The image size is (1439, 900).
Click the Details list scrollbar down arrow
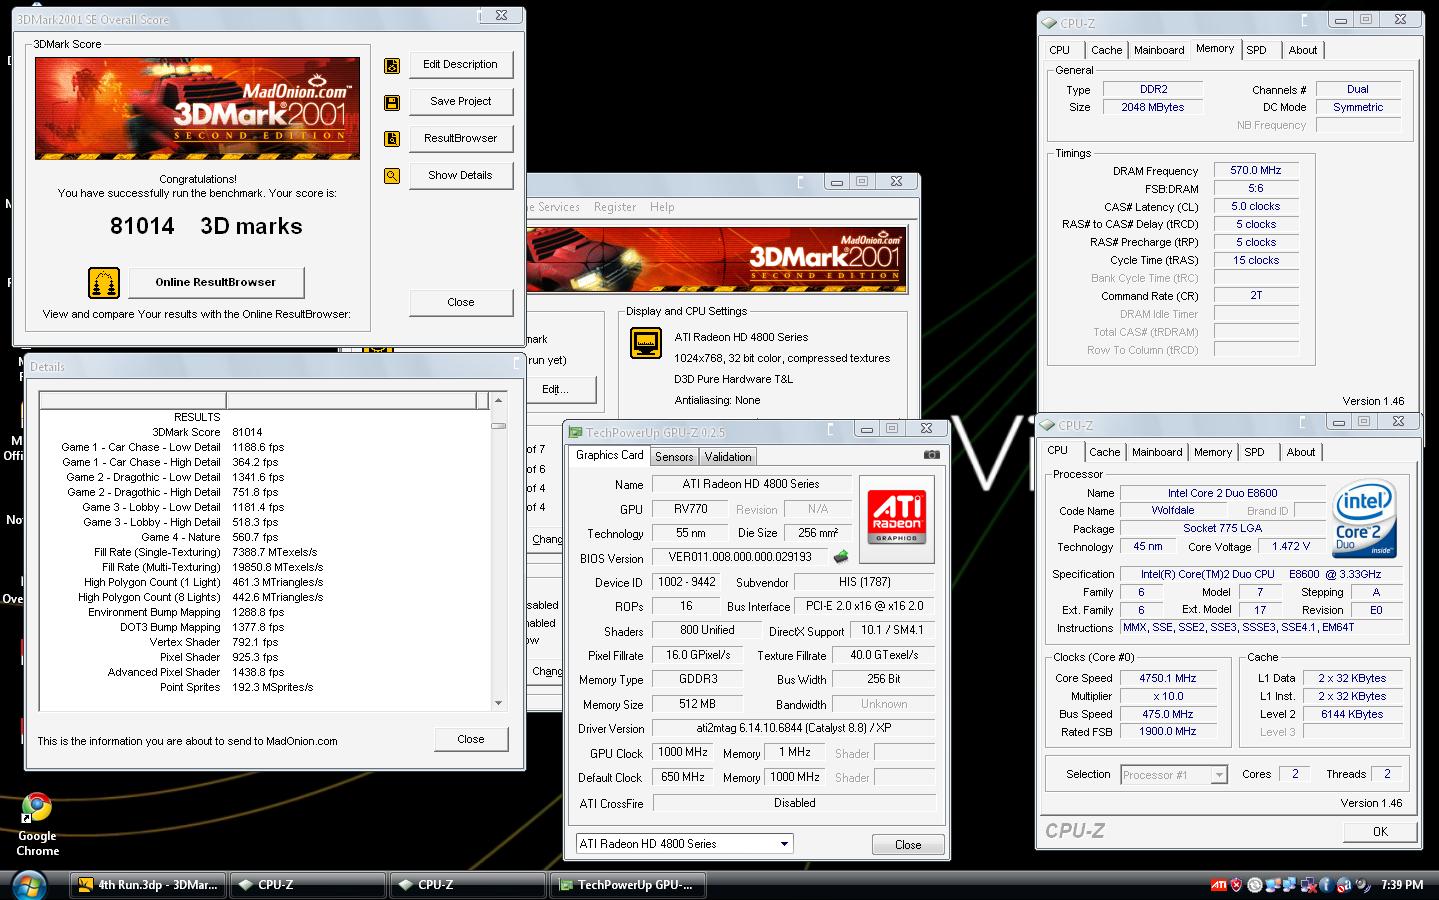tap(499, 703)
